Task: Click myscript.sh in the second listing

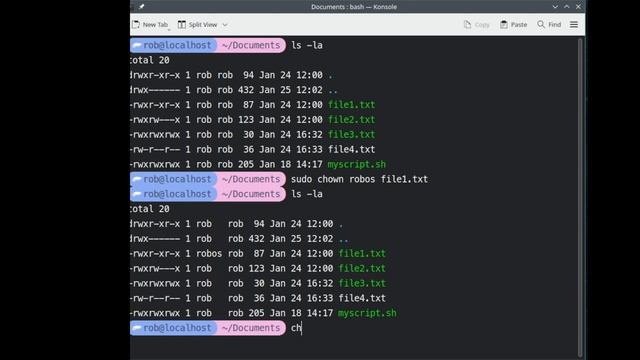Action: (367, 313)
